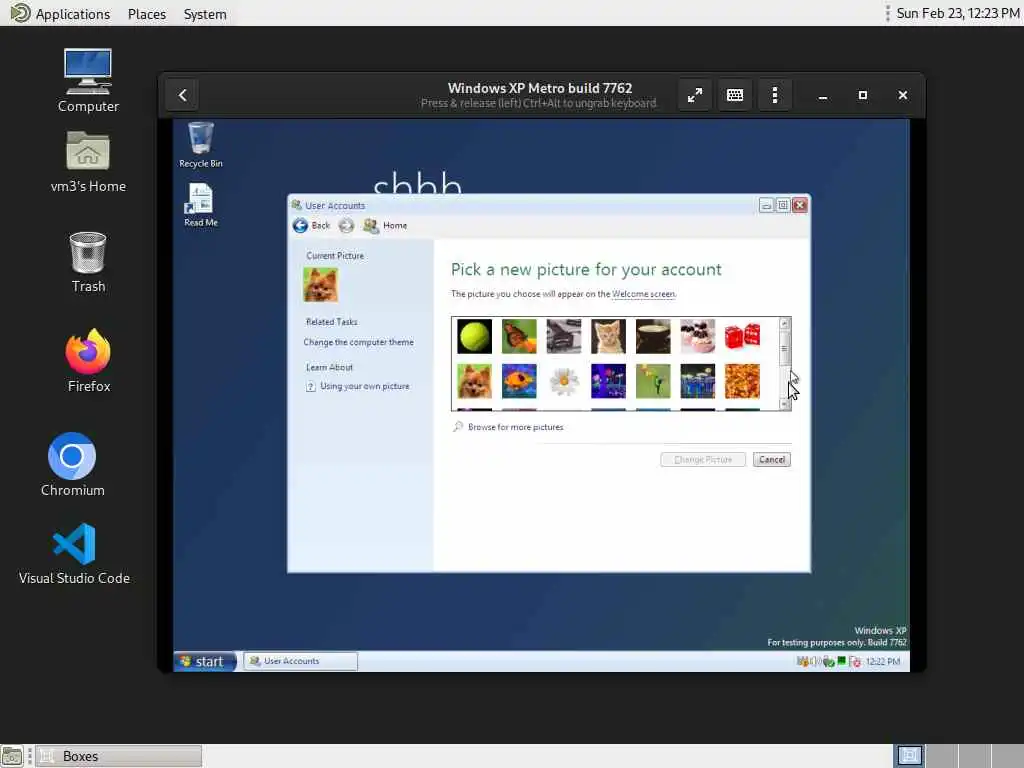Open the Windows XP Recycle Bin icon
This screenshot has width=1024, height=768.
[x=200, y=145]
